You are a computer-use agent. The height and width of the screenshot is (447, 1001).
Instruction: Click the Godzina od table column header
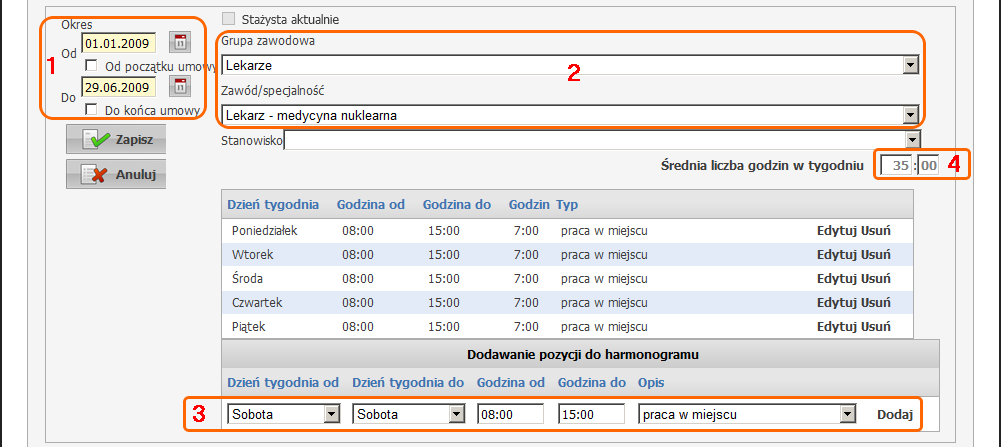371,205
